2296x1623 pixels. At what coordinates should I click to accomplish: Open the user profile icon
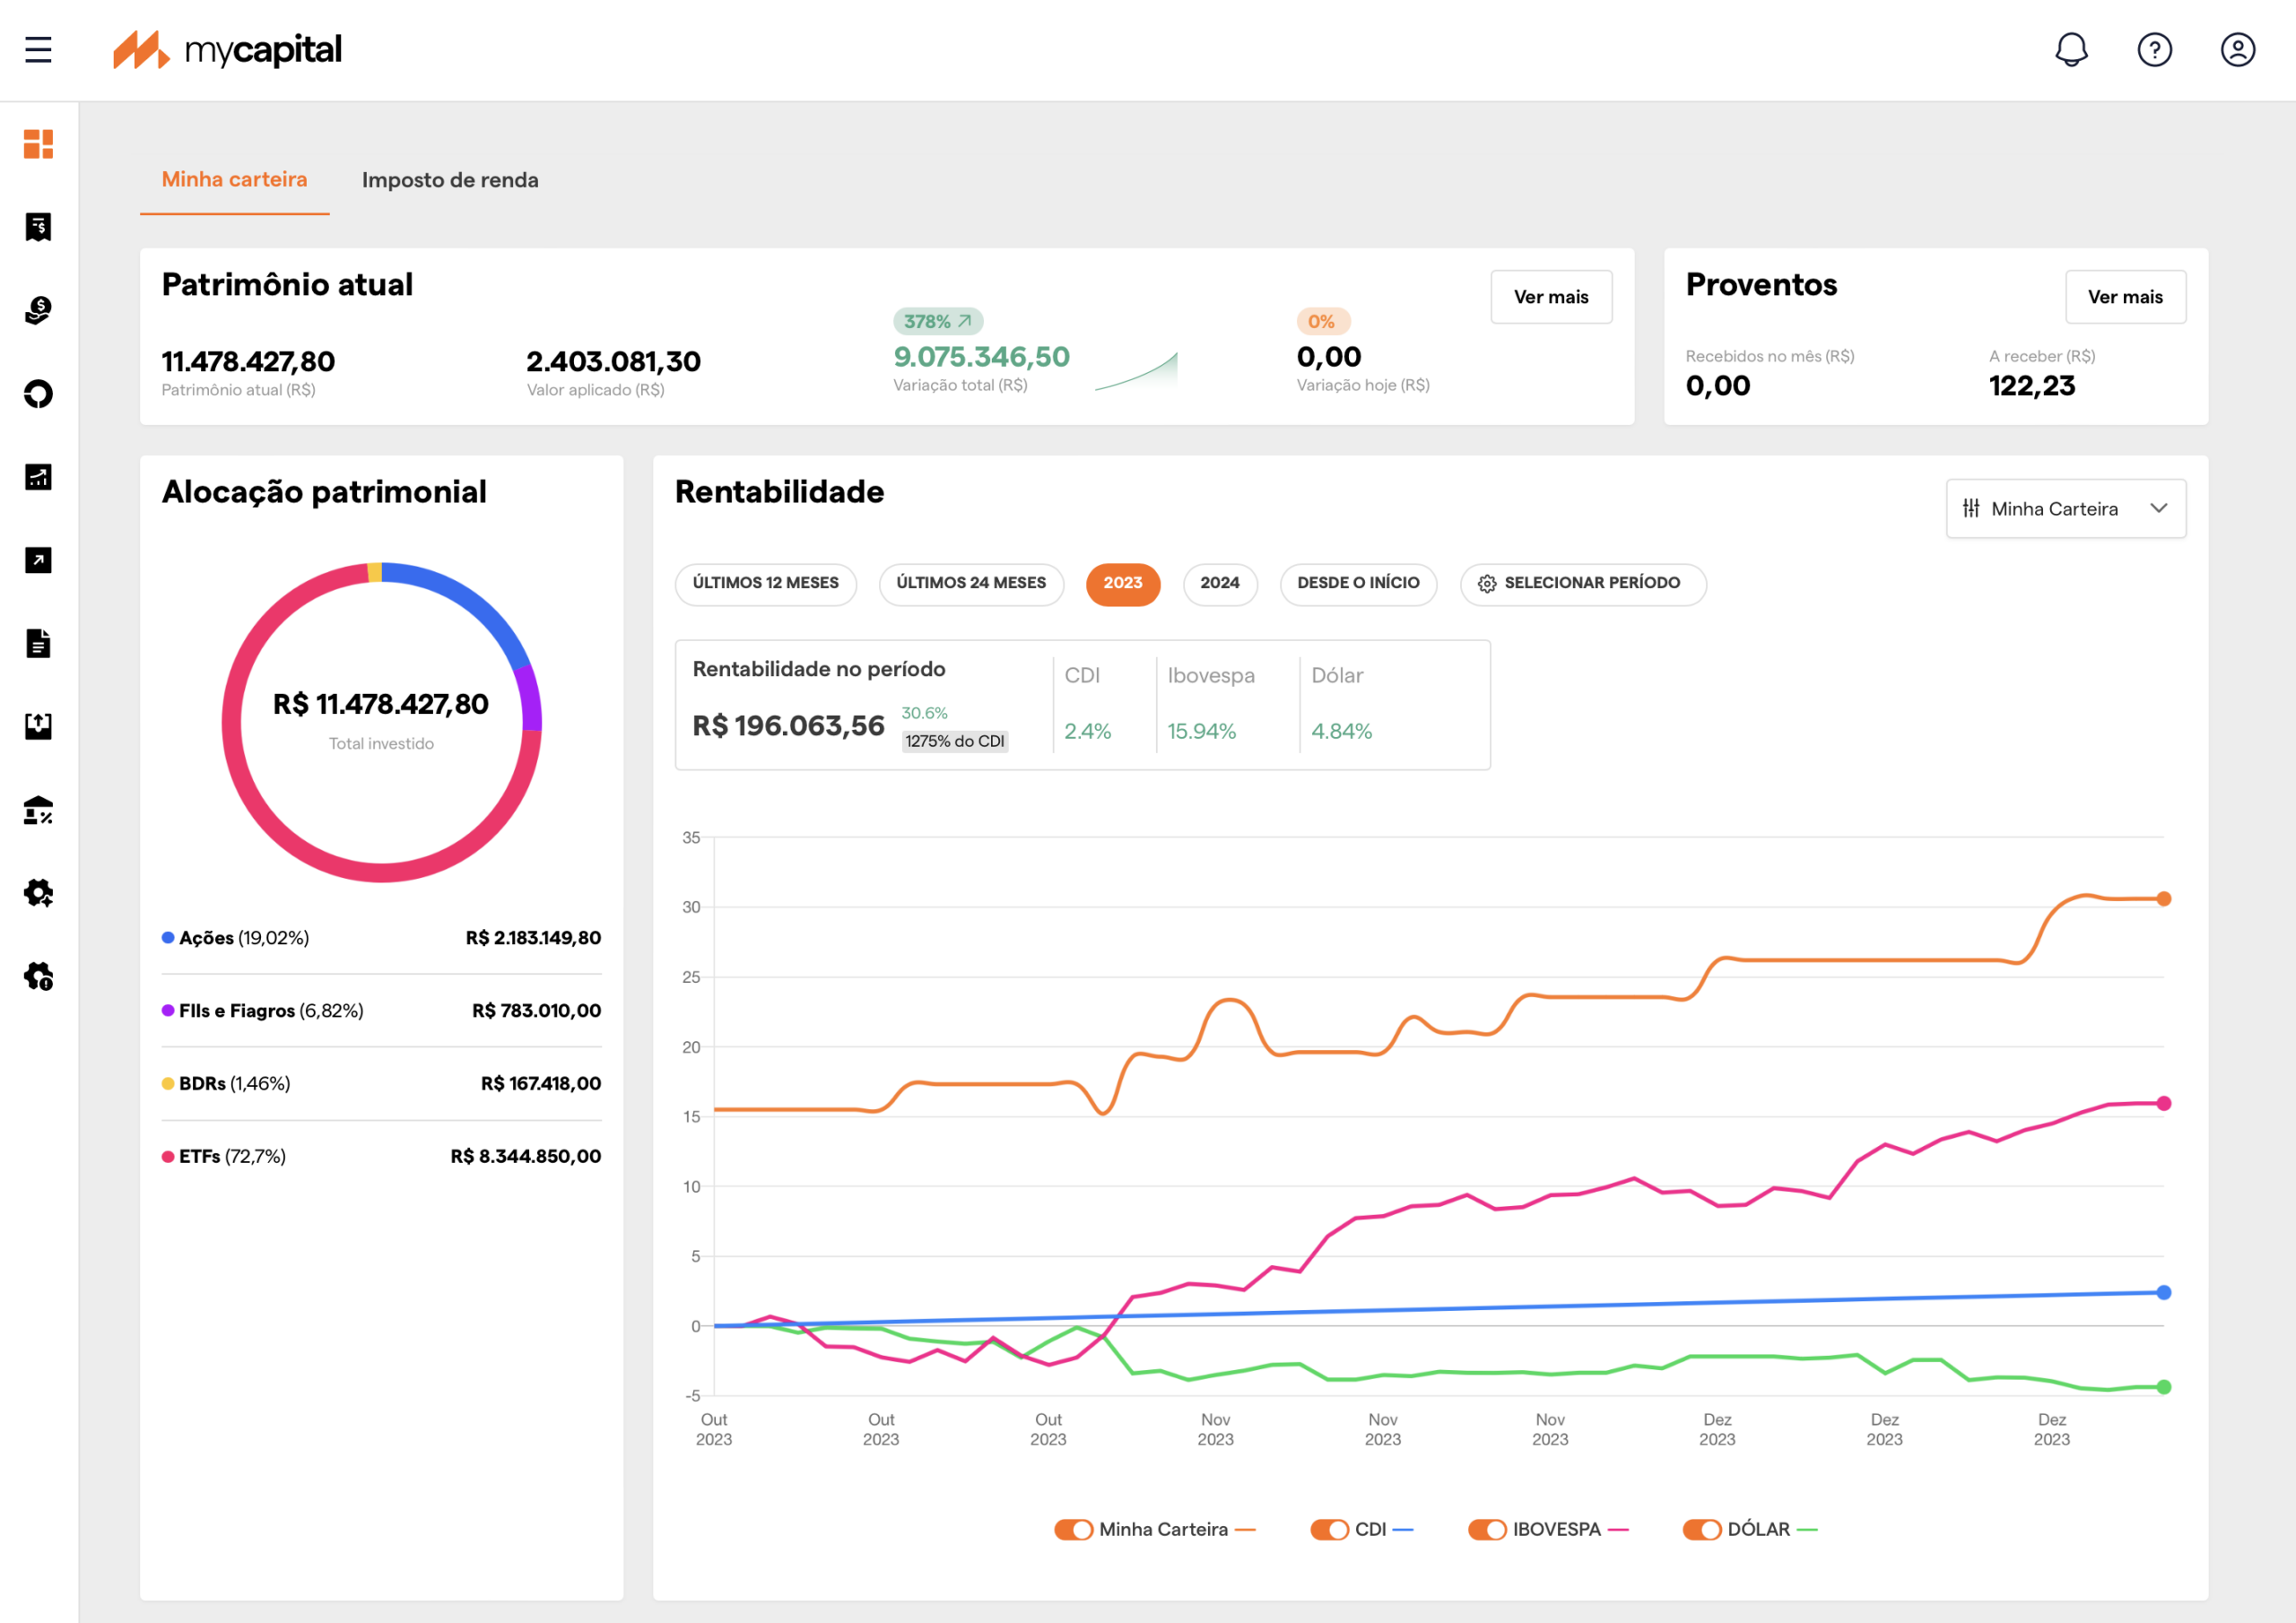2237,49
